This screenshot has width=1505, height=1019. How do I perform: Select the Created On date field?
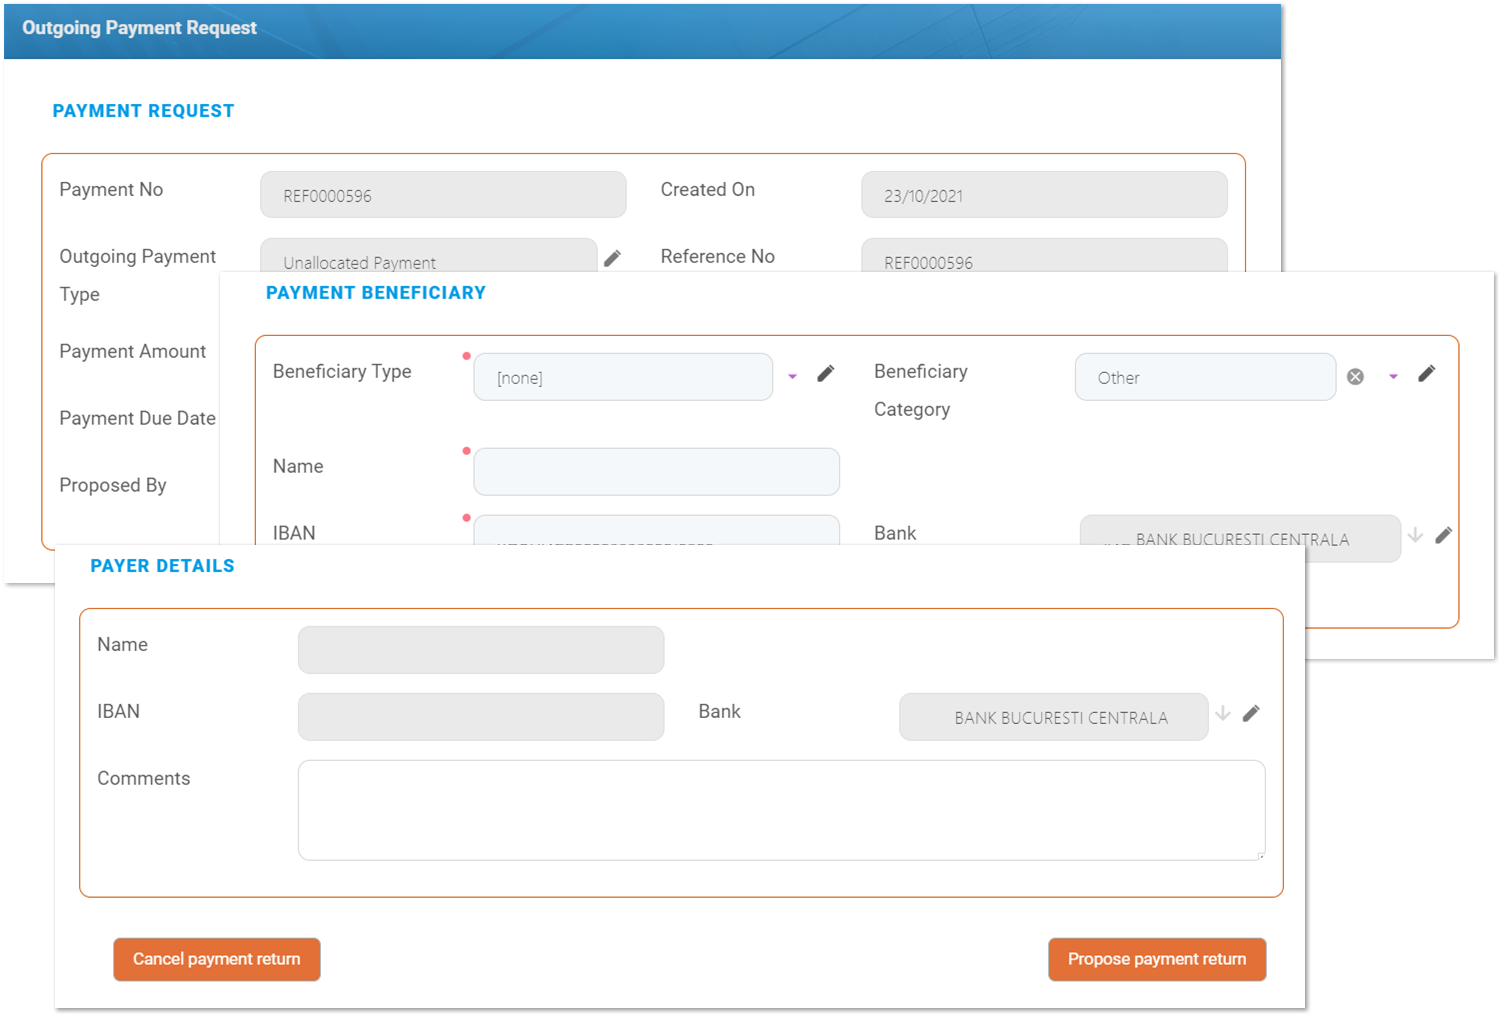[1043, 195]
